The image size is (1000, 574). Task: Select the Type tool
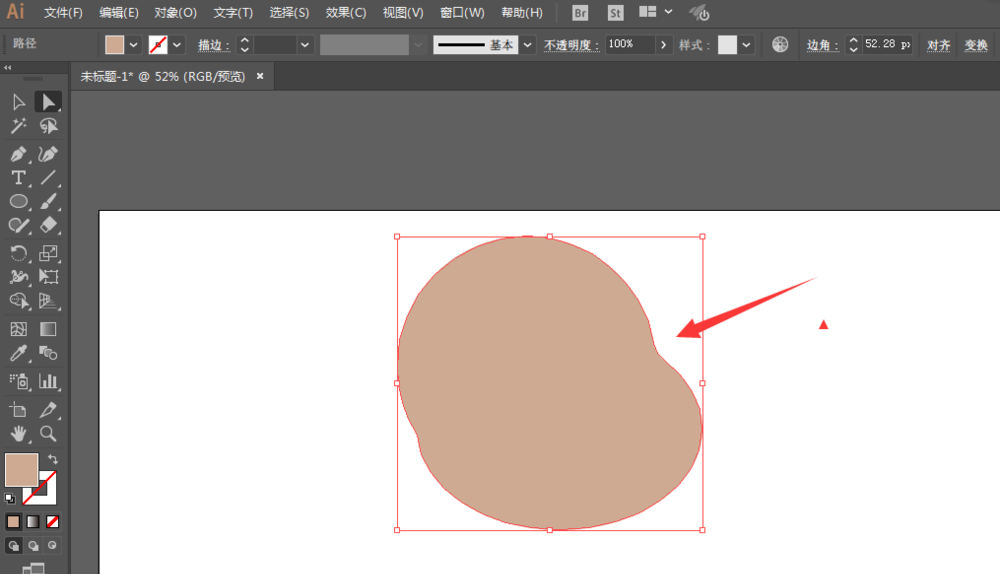[18, 178]
